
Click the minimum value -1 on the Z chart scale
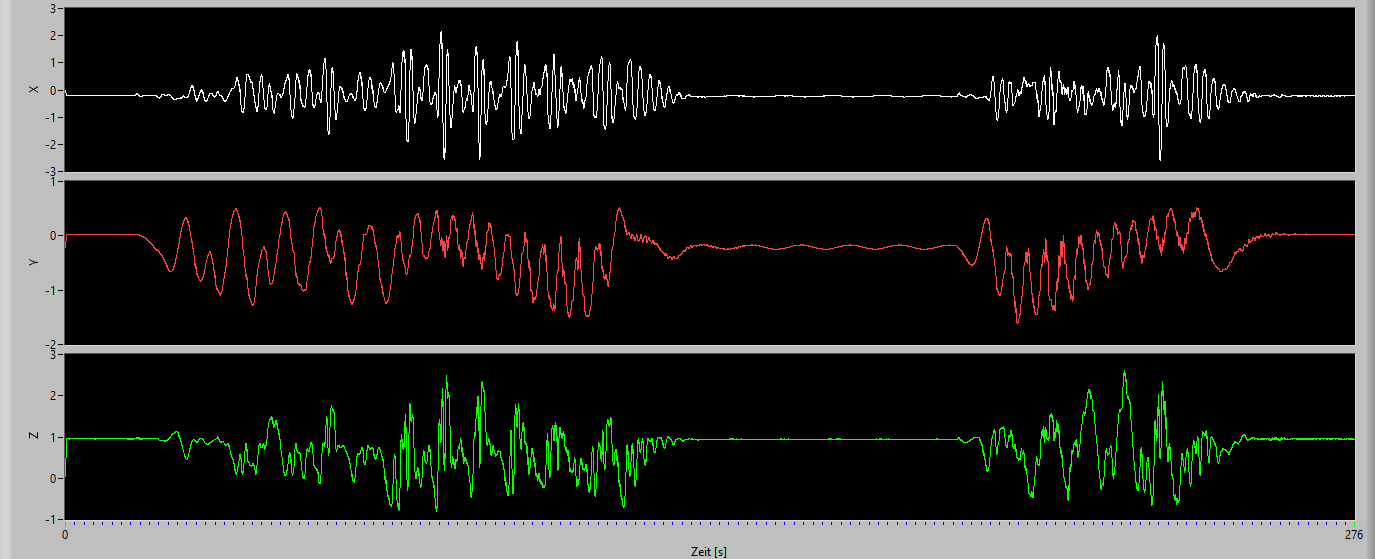click(53, 520)
